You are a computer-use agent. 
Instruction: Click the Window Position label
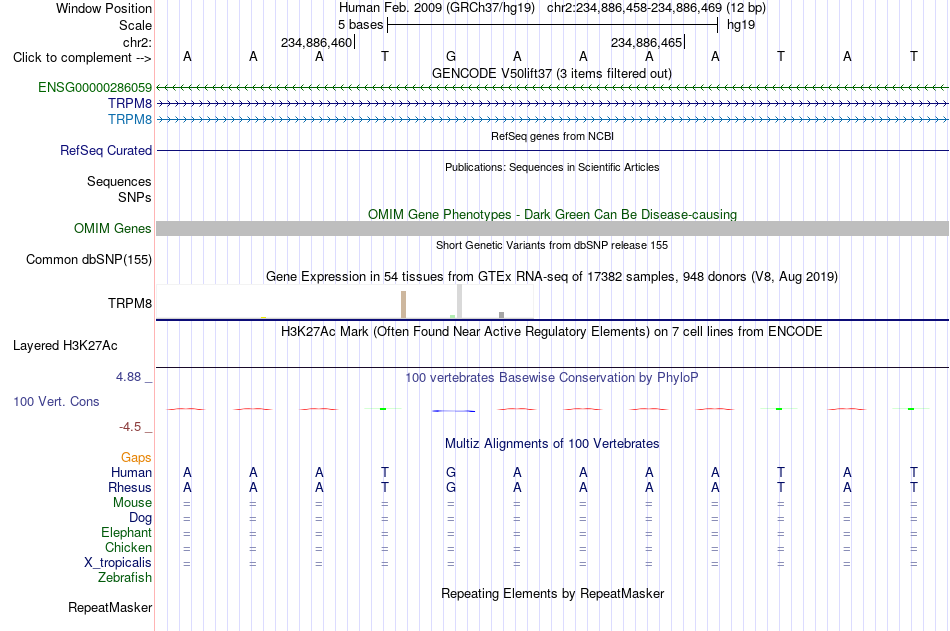pos(104,8)
